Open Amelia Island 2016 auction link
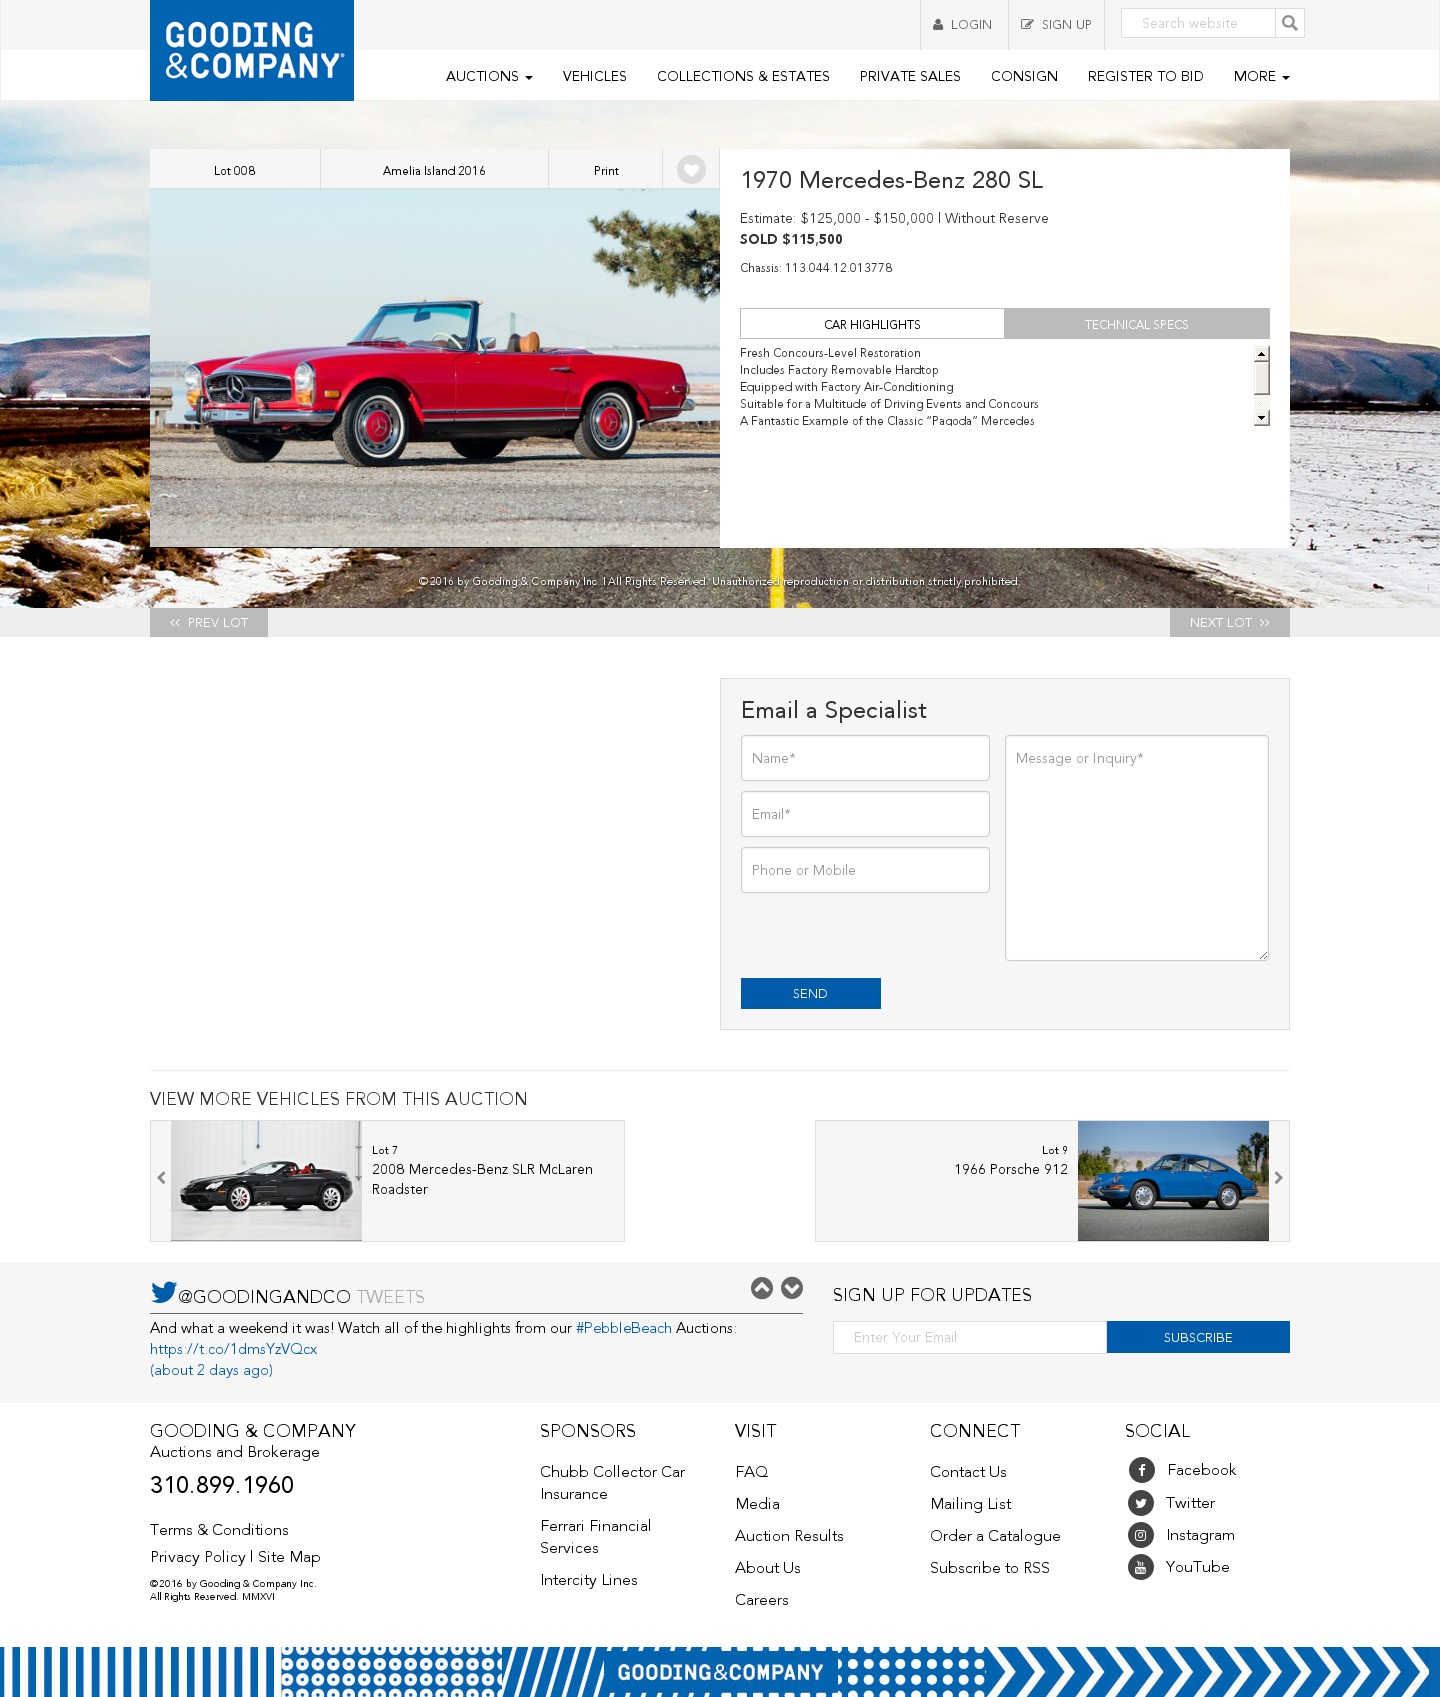The image size is (1440, 1697). click(x=434, y=170)
